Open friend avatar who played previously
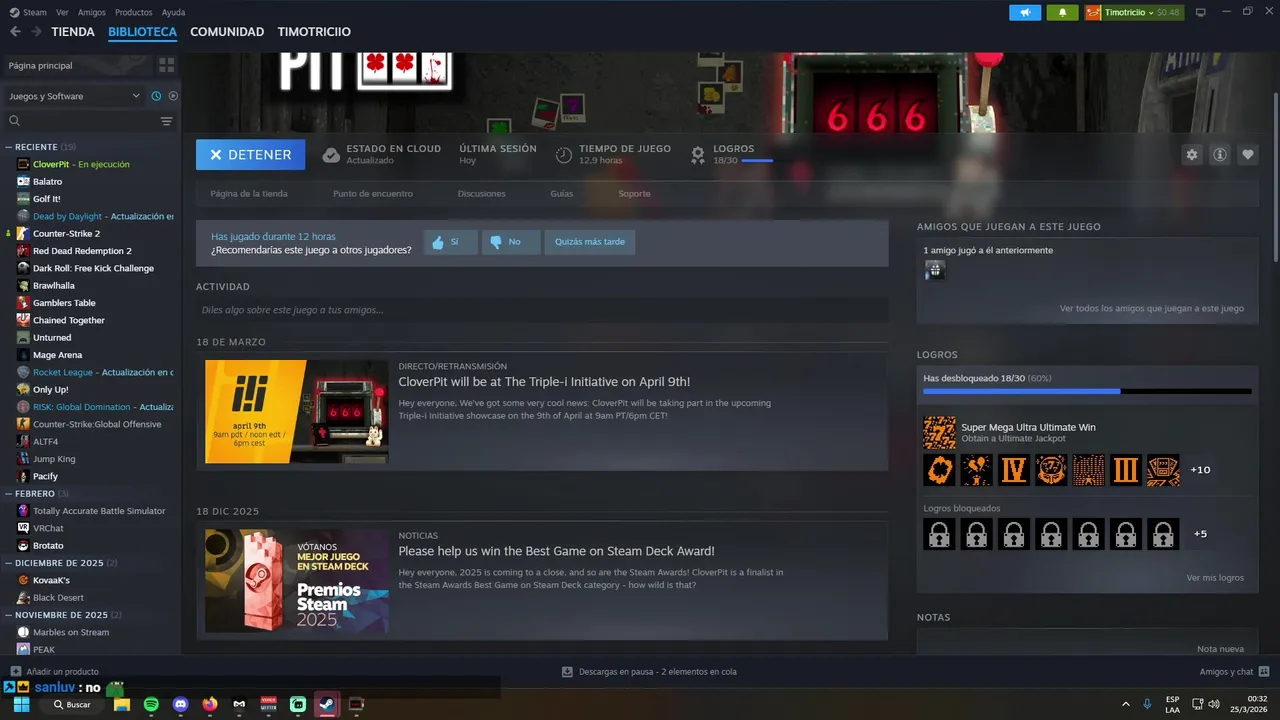Viewport: 1280px width, 720px height. (935, 270)
